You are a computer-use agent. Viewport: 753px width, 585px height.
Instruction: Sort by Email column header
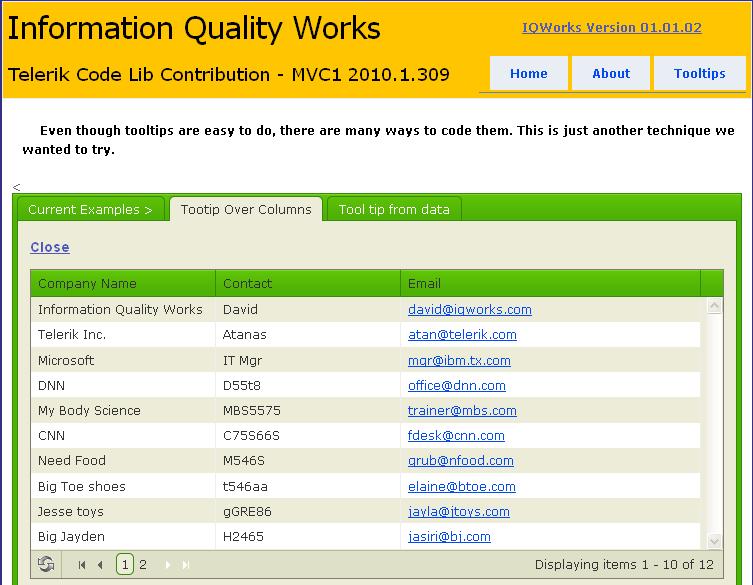[x=550, y=283]
